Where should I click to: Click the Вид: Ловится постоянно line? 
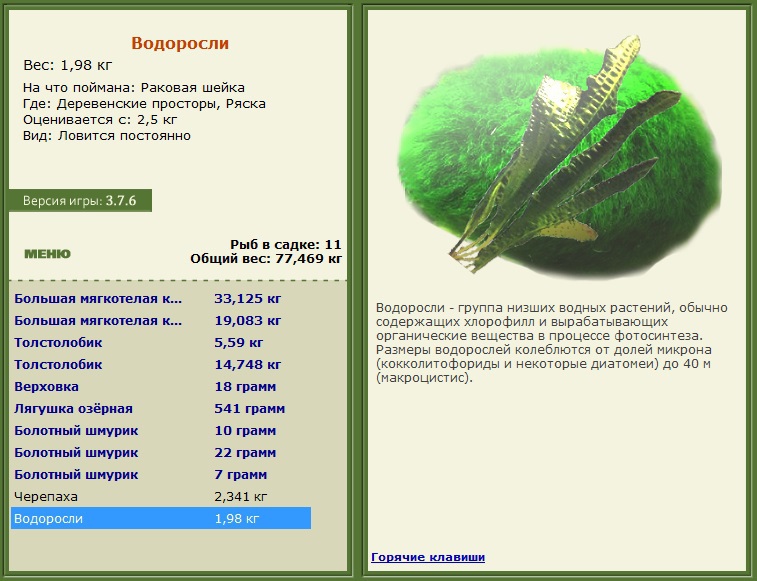(x=107, y=136)
